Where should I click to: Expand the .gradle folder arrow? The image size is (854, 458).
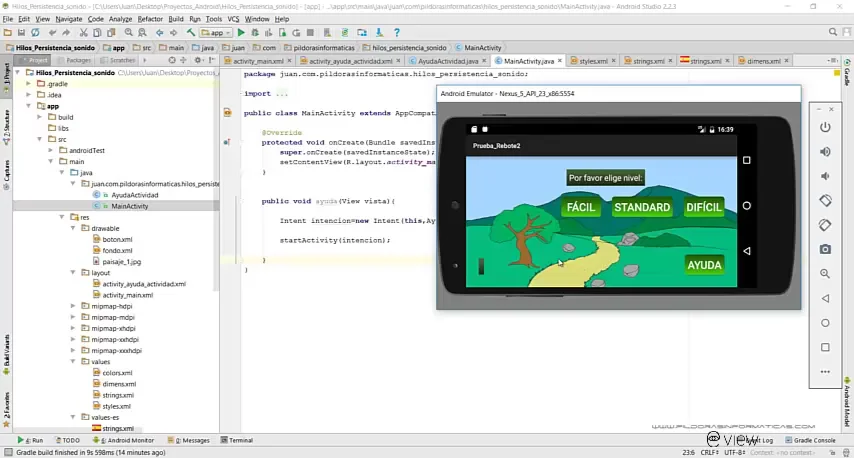pos(29,84)
